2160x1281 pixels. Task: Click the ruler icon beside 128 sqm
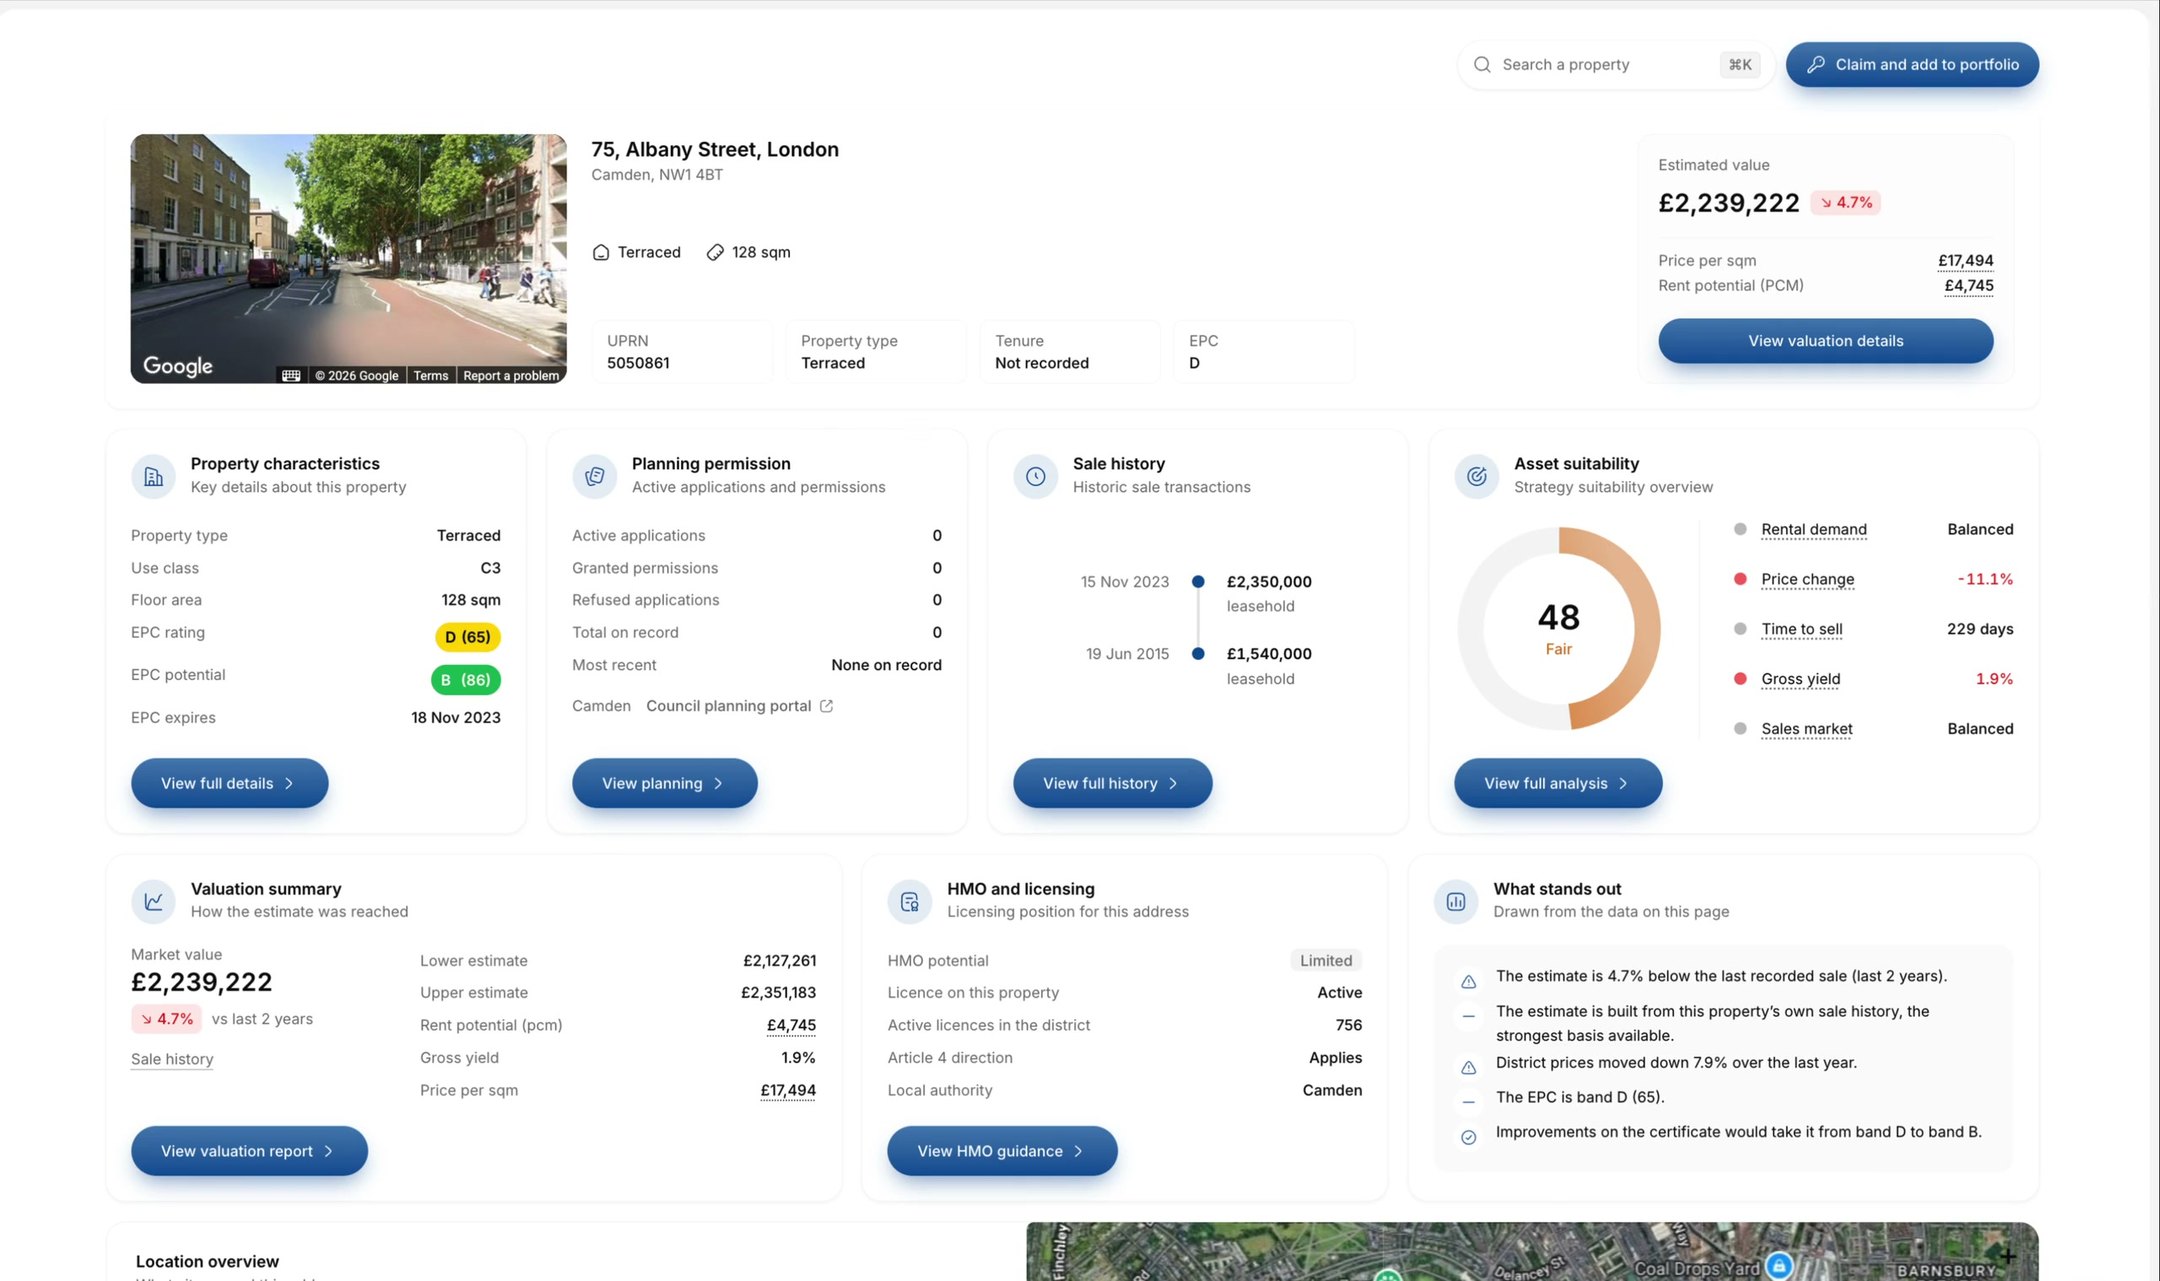click(715, 252)
